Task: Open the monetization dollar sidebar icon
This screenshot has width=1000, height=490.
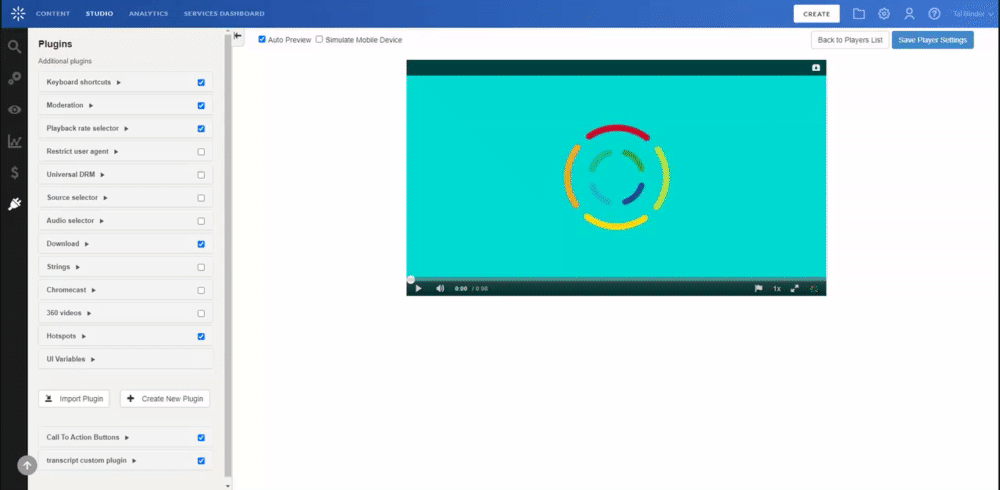Action: click(14, 172)
